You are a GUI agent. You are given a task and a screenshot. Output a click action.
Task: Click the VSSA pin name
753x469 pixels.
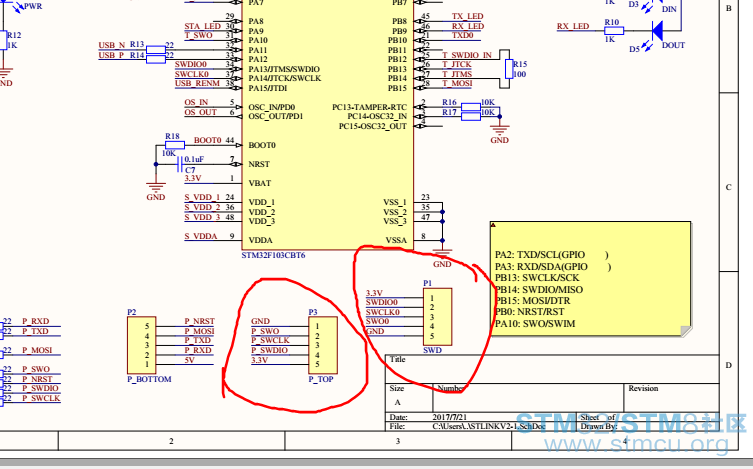click(396, 241)
